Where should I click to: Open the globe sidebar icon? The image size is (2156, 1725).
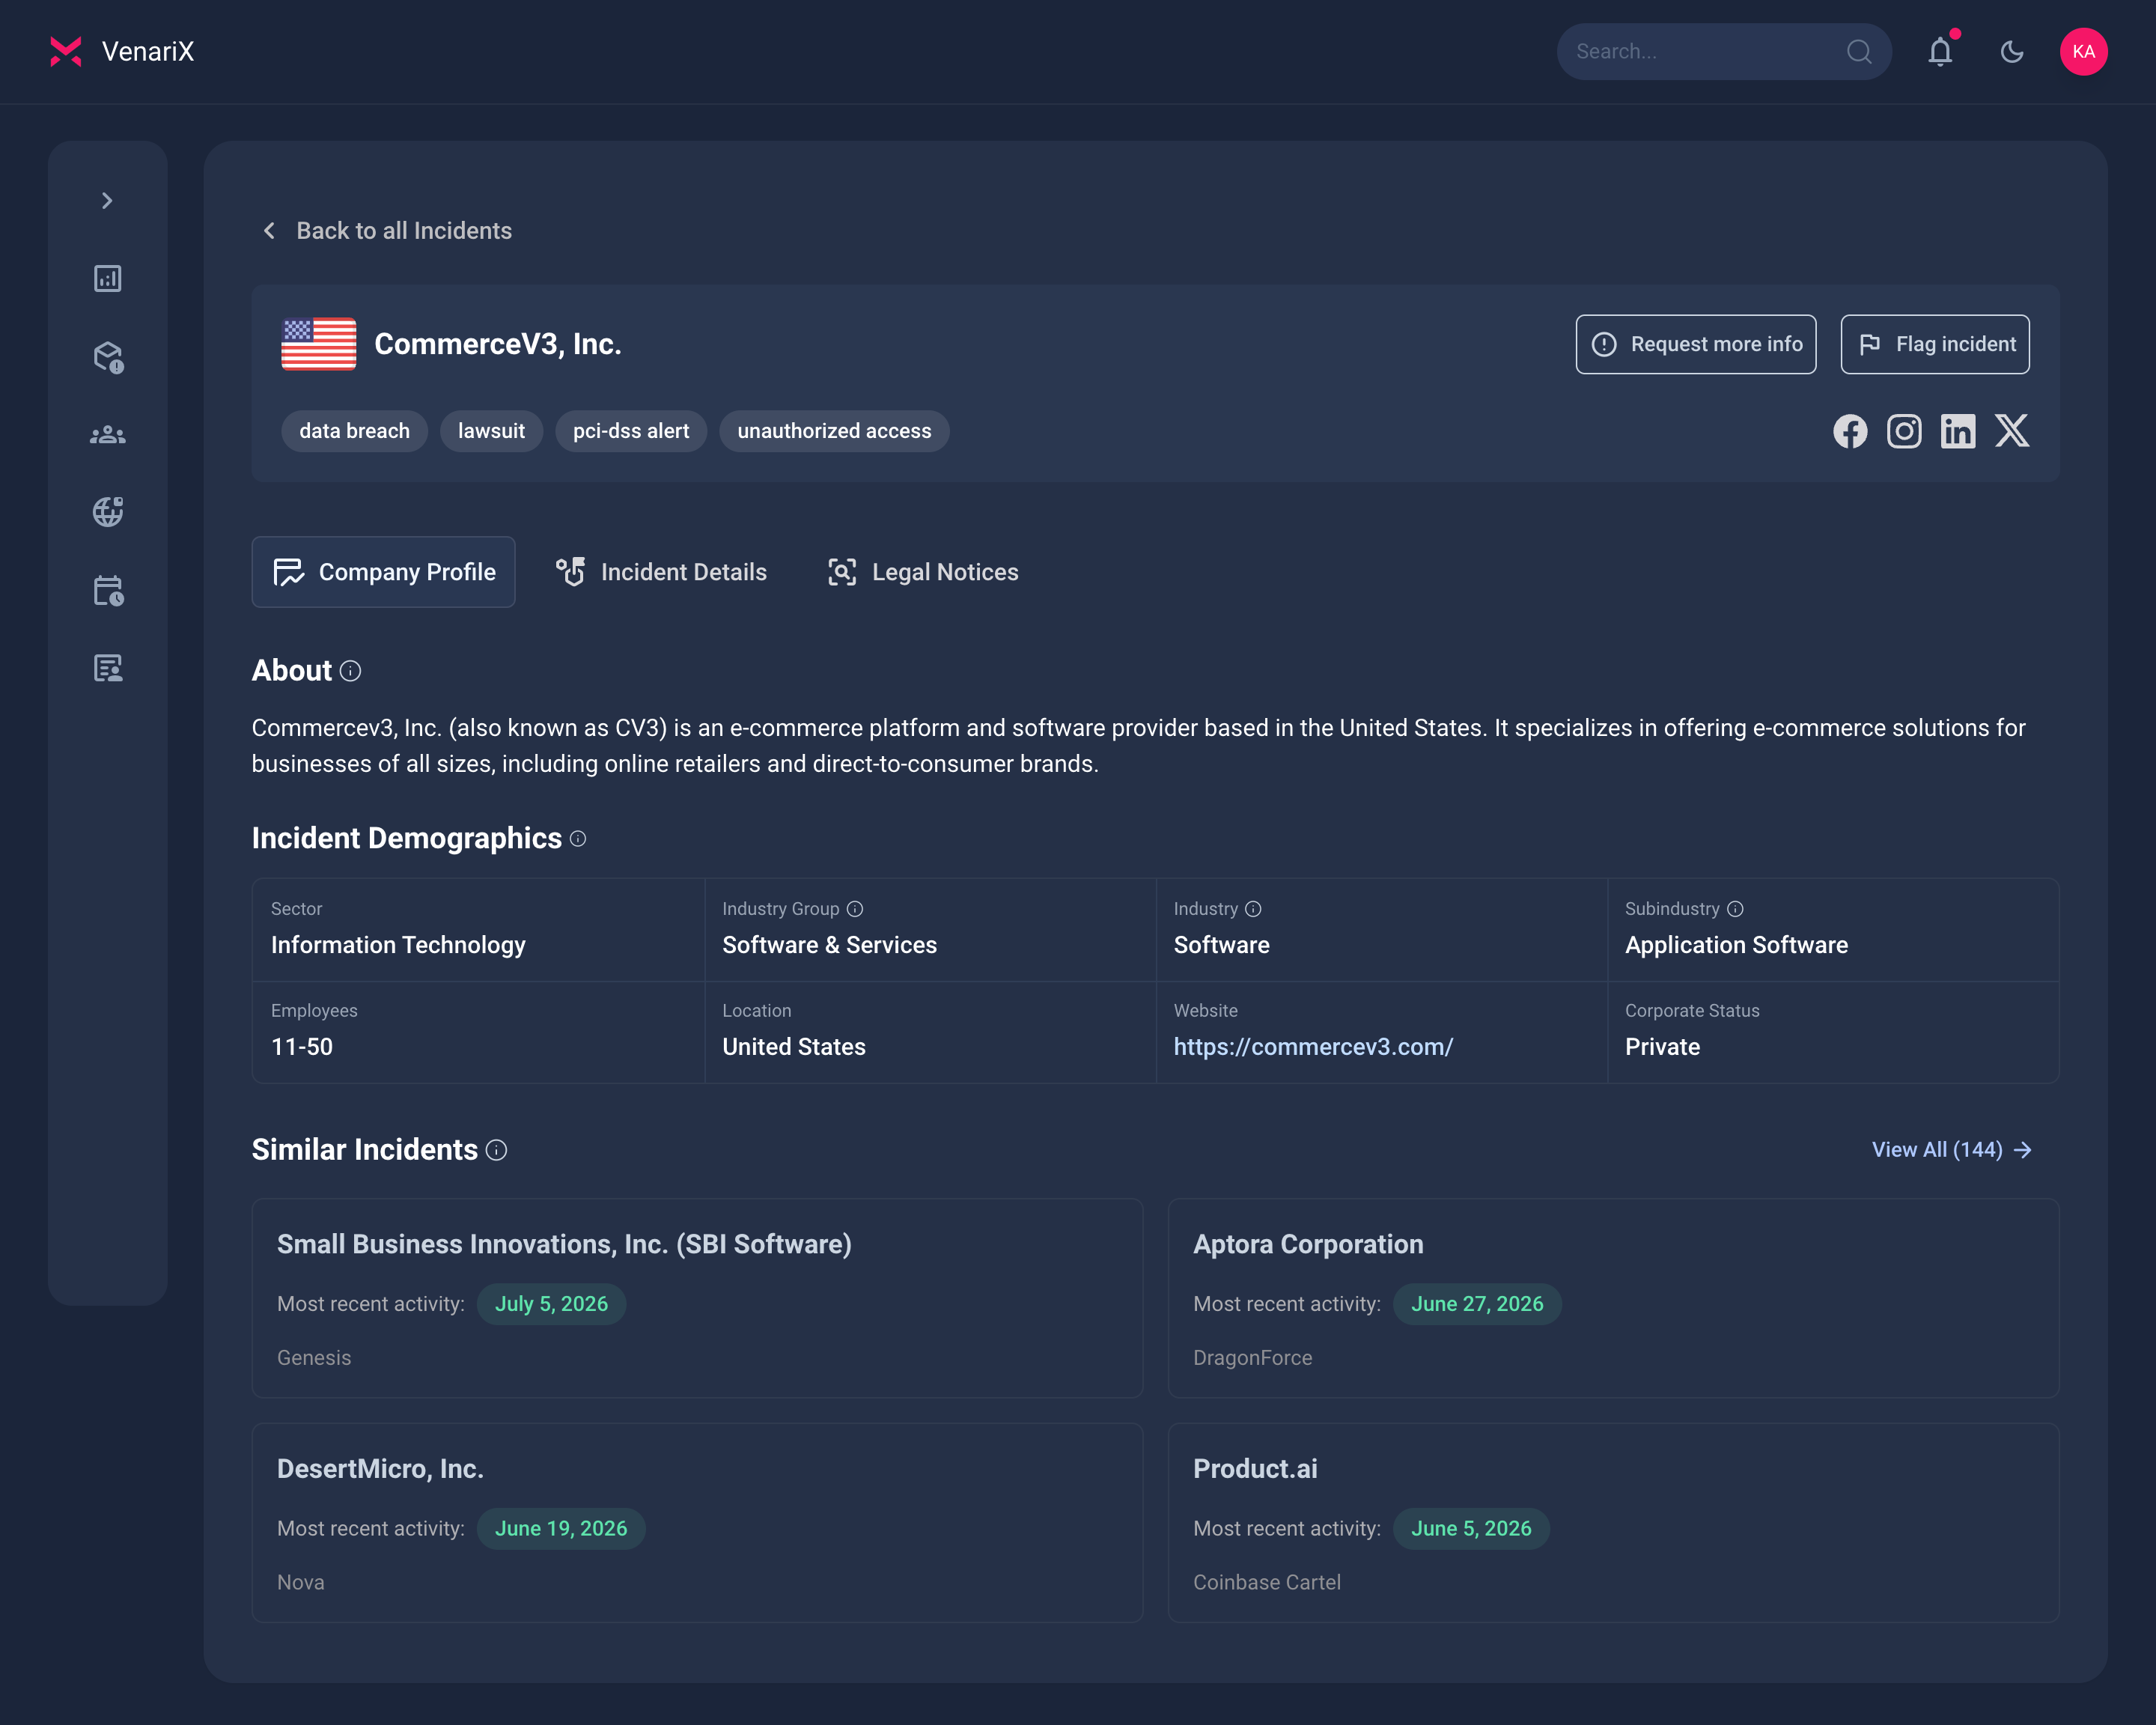click(x=108, y=512)
